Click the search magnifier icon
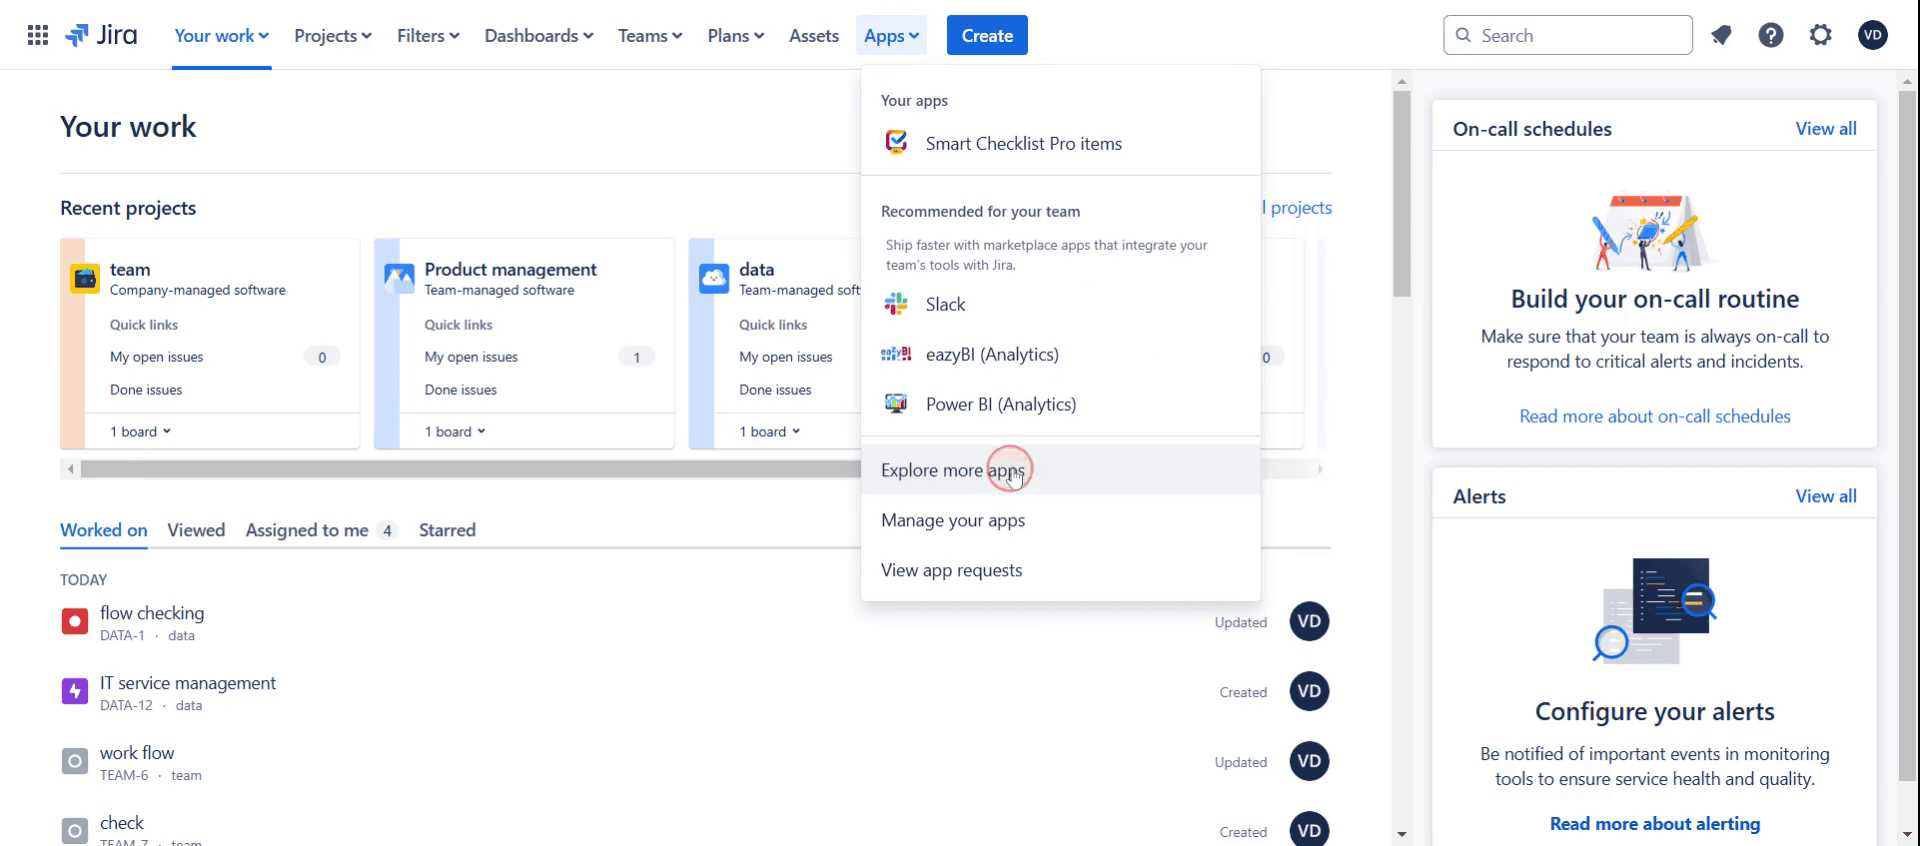The height and width of the screenshot is (846, 1920). 1463,36
